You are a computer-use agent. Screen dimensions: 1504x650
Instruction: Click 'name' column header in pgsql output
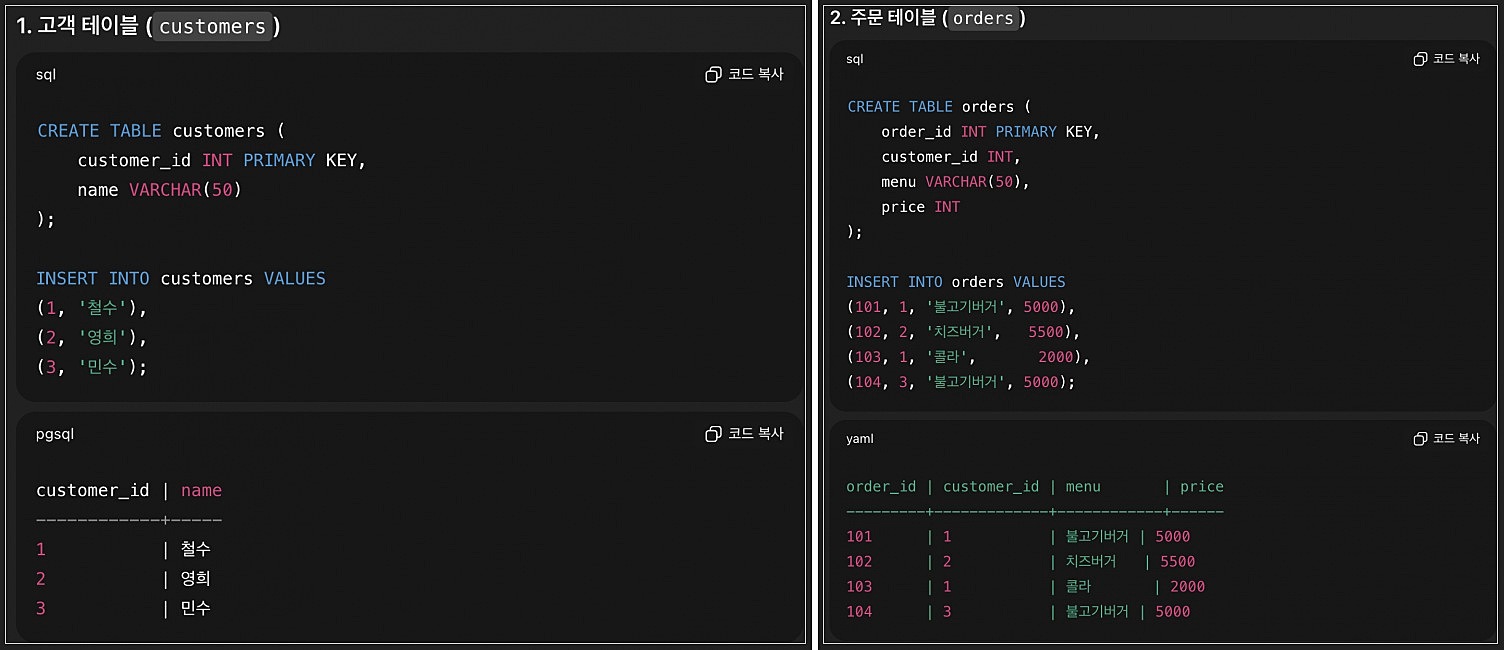[x=201, y=491]
